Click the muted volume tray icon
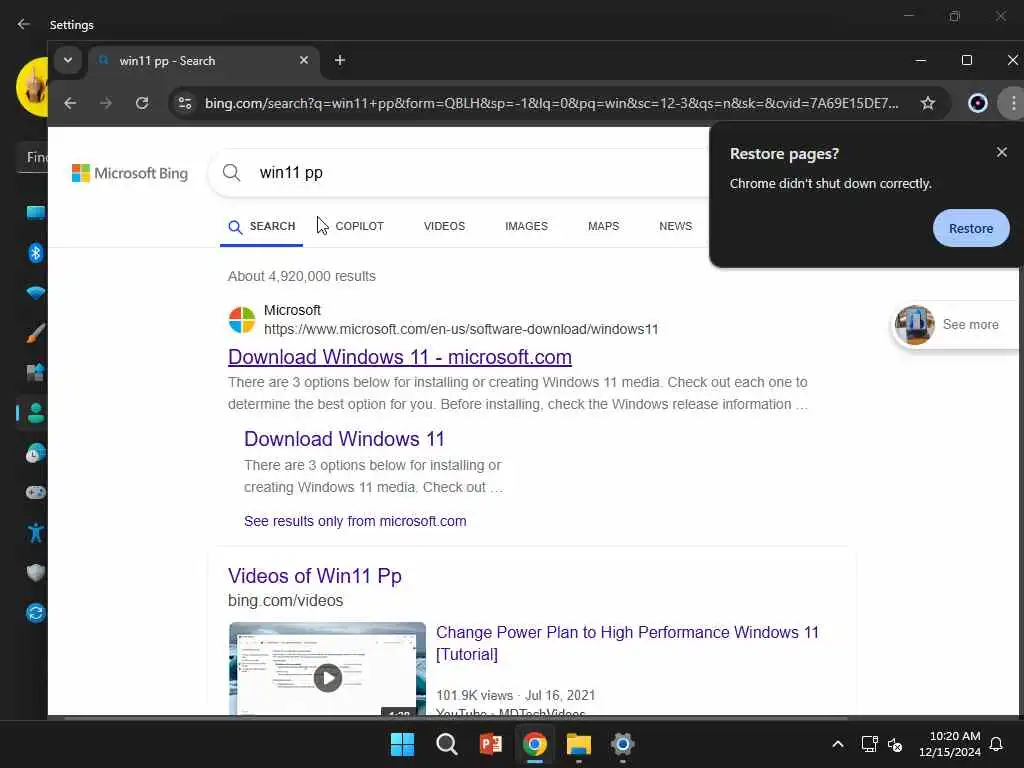The image size is (1024, 768). tap(895, 744)
